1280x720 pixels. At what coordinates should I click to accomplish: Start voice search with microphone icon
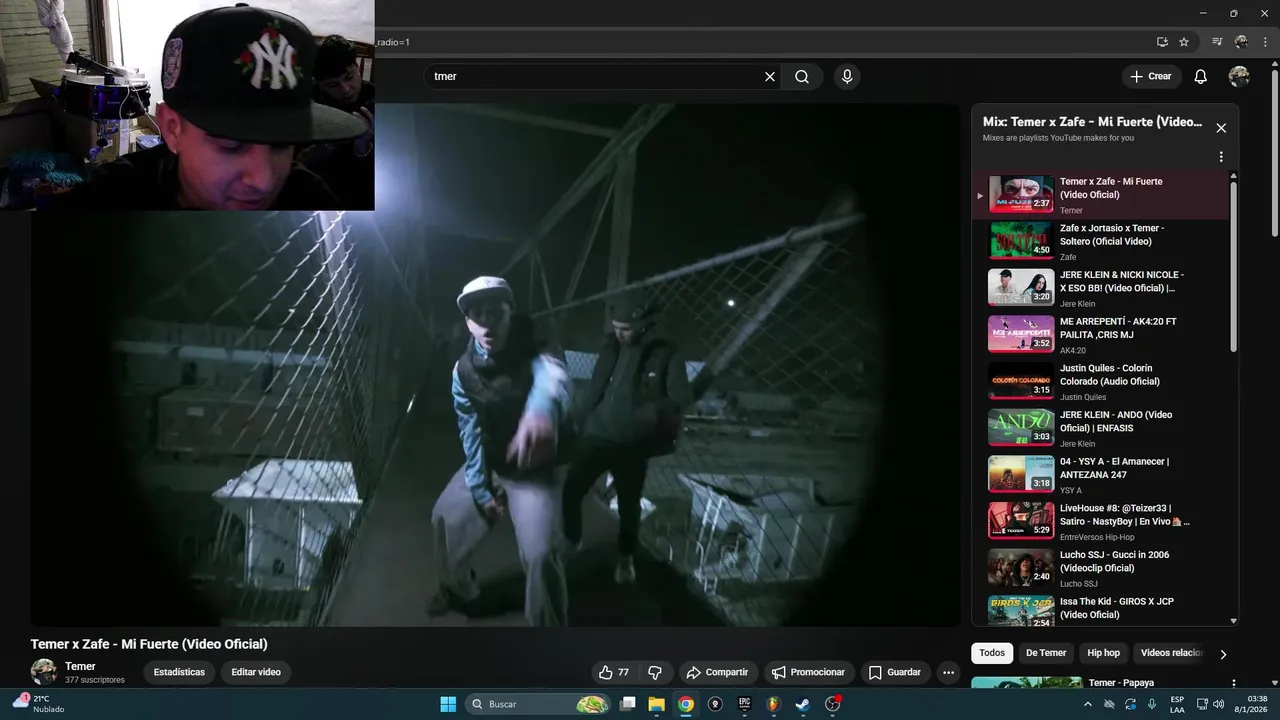tap(847, 77)
